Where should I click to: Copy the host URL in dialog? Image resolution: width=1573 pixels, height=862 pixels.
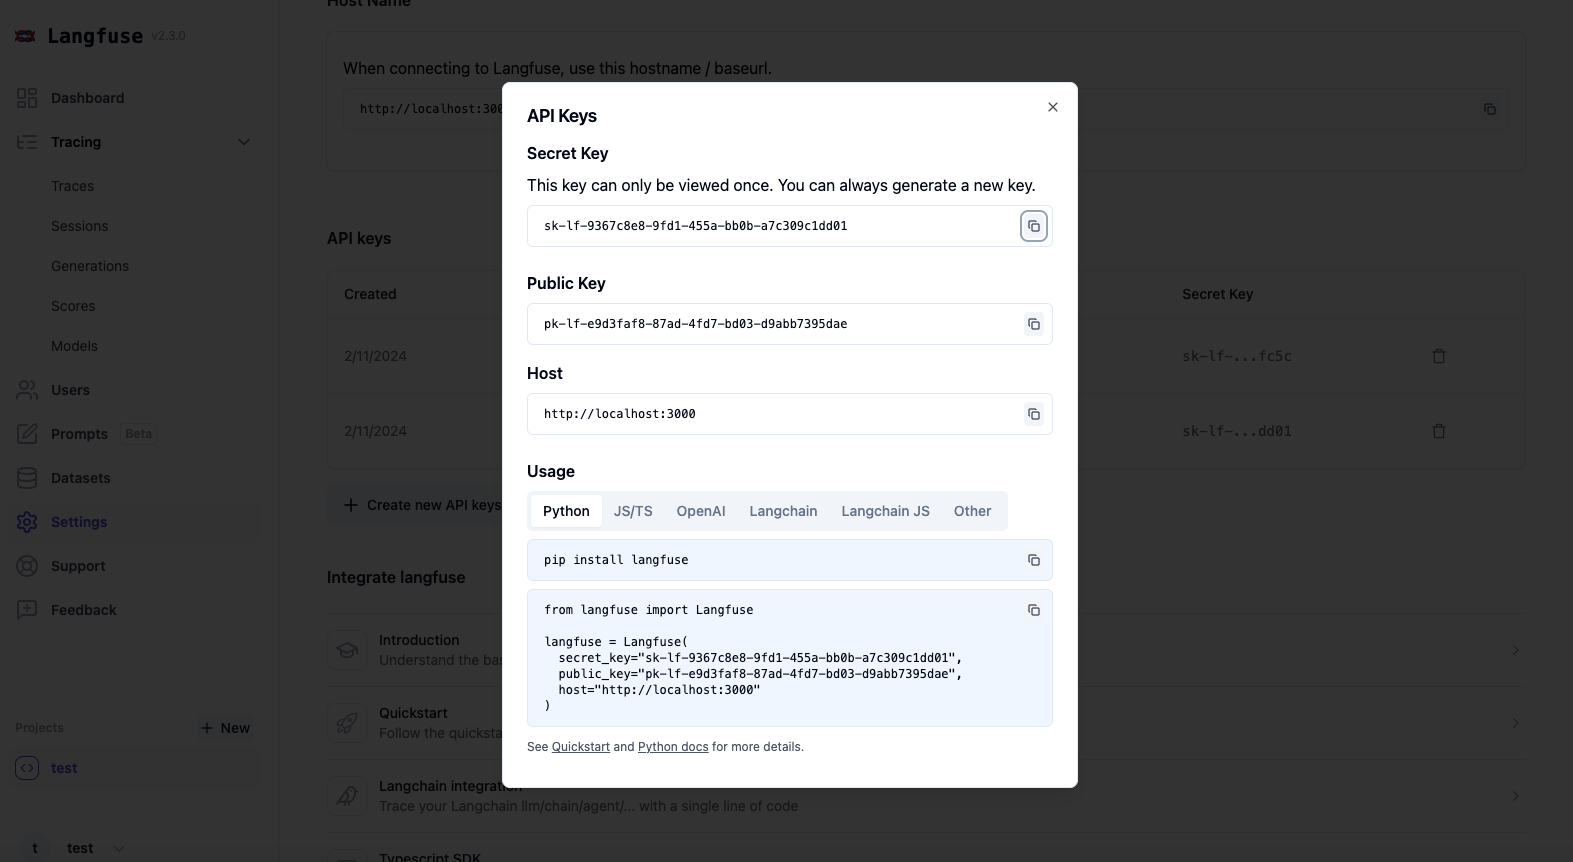pyautogui.click(x=1034, y=414)
